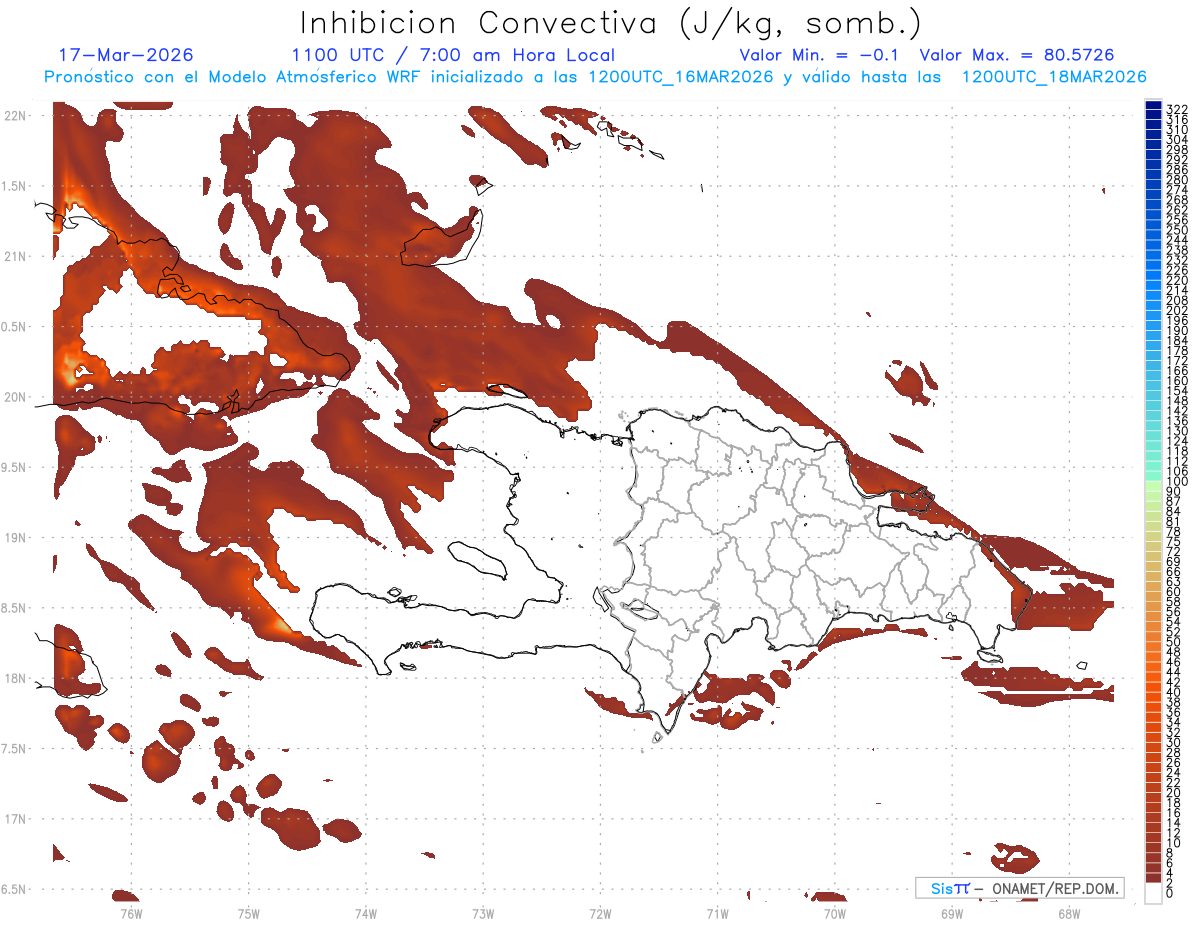Image resolution: width=1200 pixels, height=927 pixels.
Task: Click the forecast date '17-Mar-2026'
Action: coord(126,55)
